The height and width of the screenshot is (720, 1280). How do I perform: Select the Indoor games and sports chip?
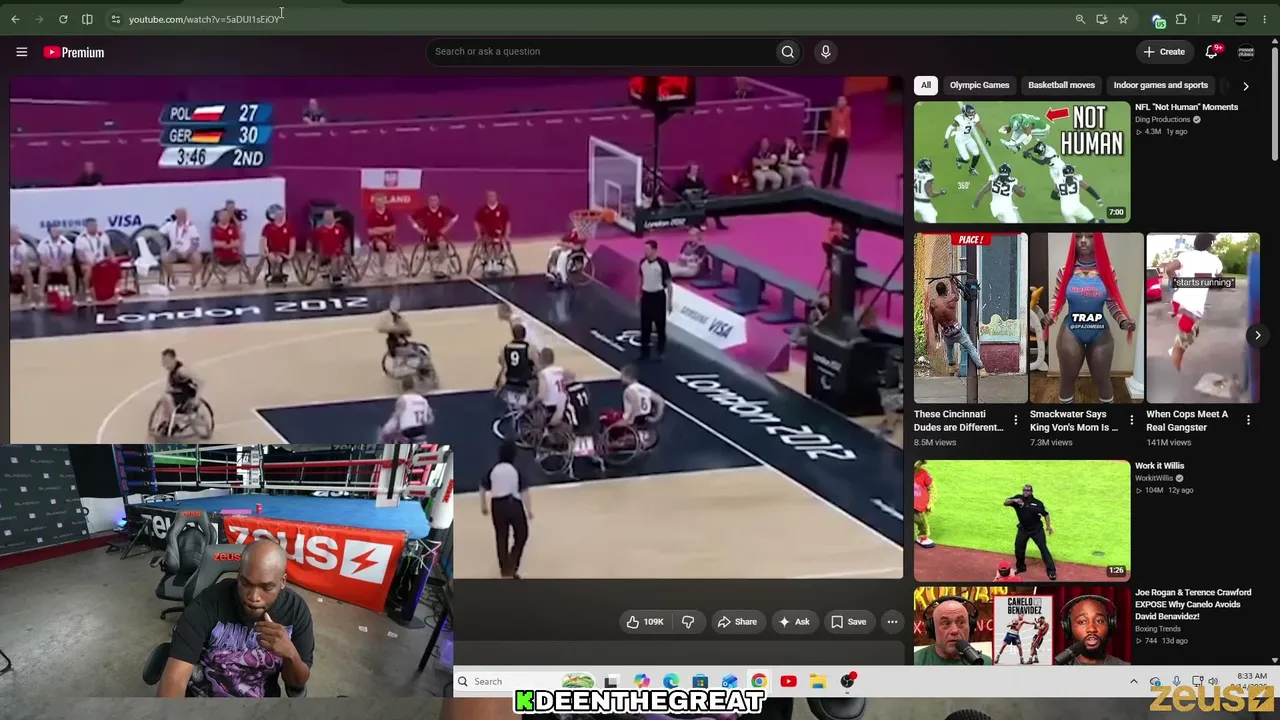tap(1160, 85)
